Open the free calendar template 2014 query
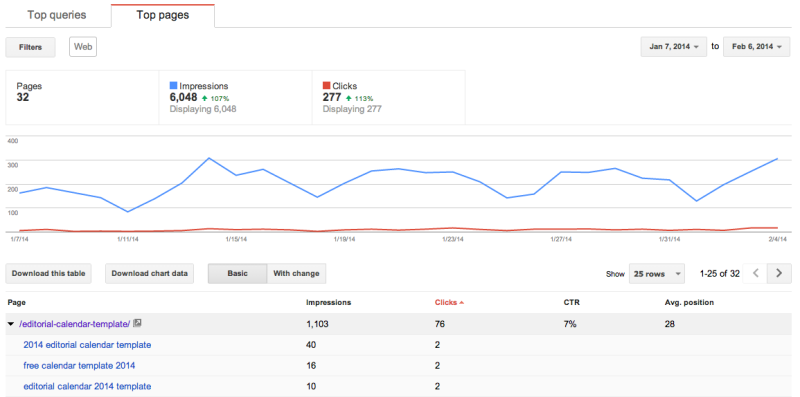Screen dimensions: 800x397 click(x=79, y=366)
